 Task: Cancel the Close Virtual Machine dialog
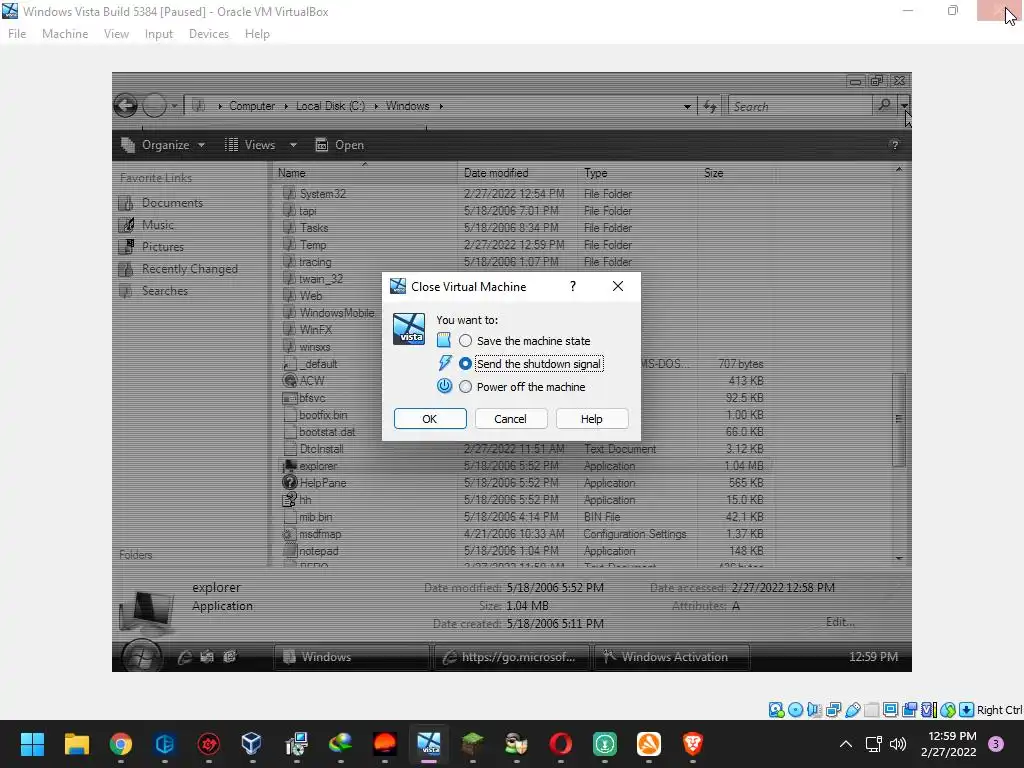511,419
